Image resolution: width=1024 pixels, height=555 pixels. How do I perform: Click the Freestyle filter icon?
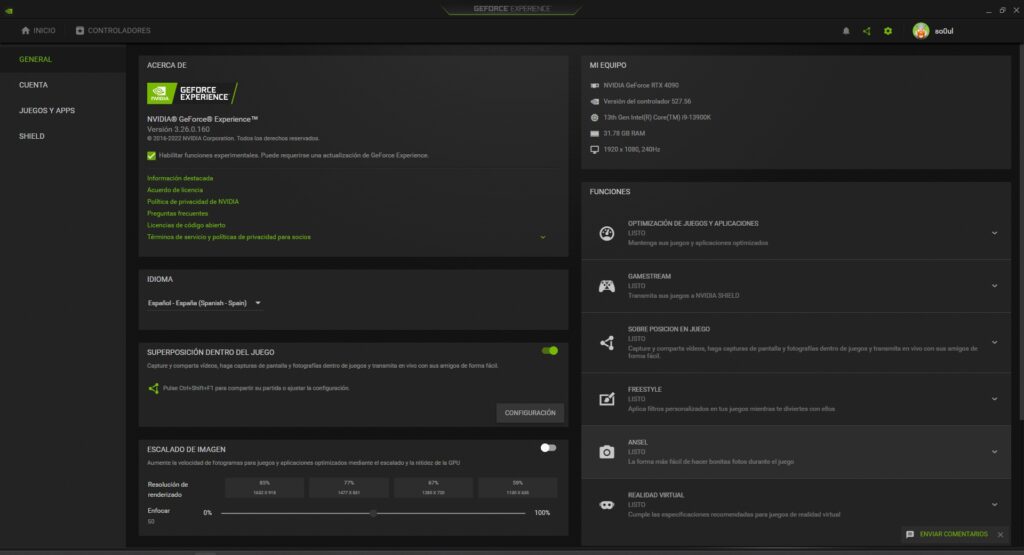click(606, 399)
